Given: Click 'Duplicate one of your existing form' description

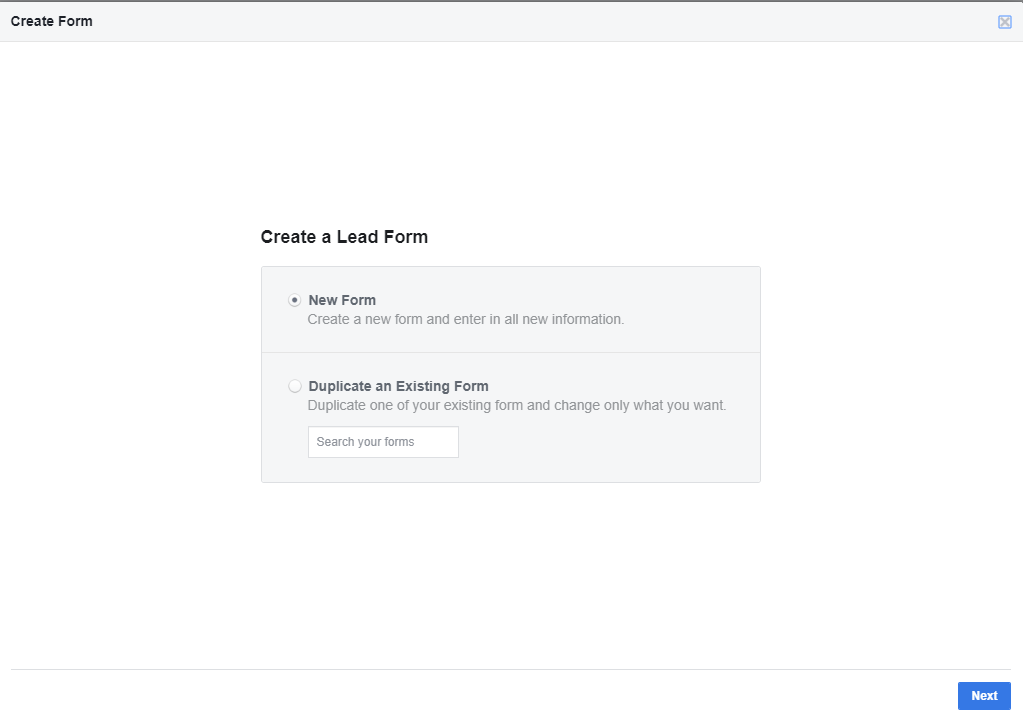Looking at the screenshot, I should click(517, 406).
